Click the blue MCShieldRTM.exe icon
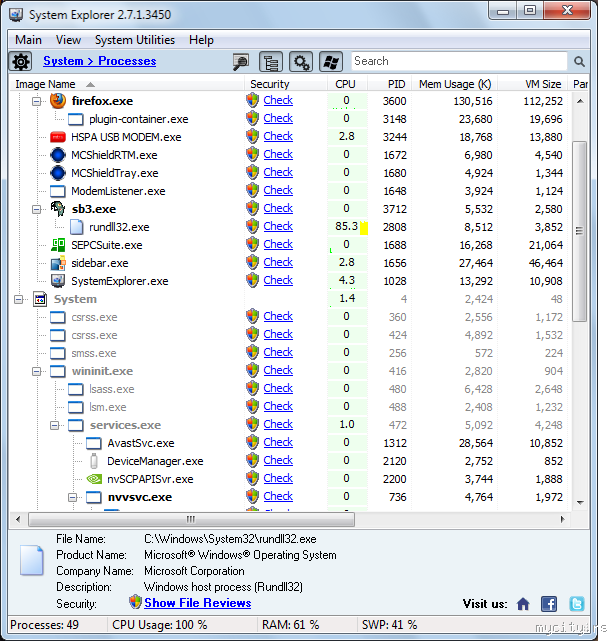The image size is (614, 641). click(58, 155)
